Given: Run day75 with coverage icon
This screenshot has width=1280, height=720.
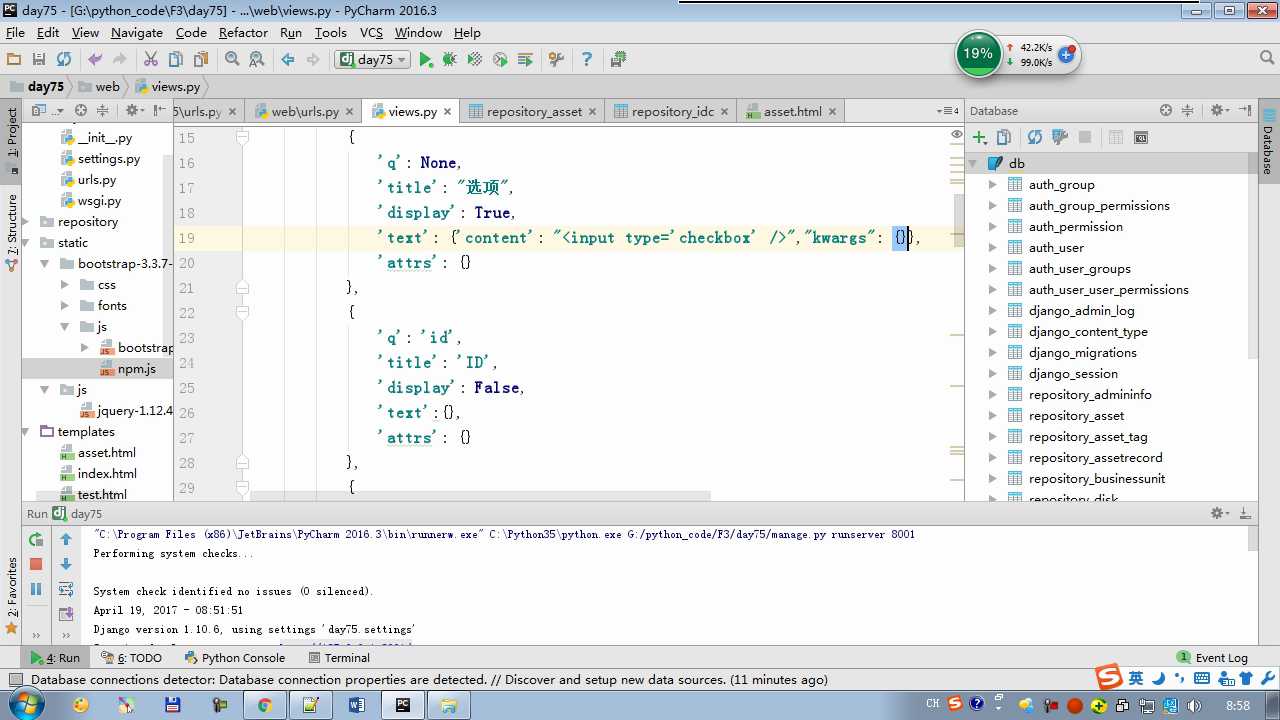Looking at the screenshot, I should tap(475, 60).
